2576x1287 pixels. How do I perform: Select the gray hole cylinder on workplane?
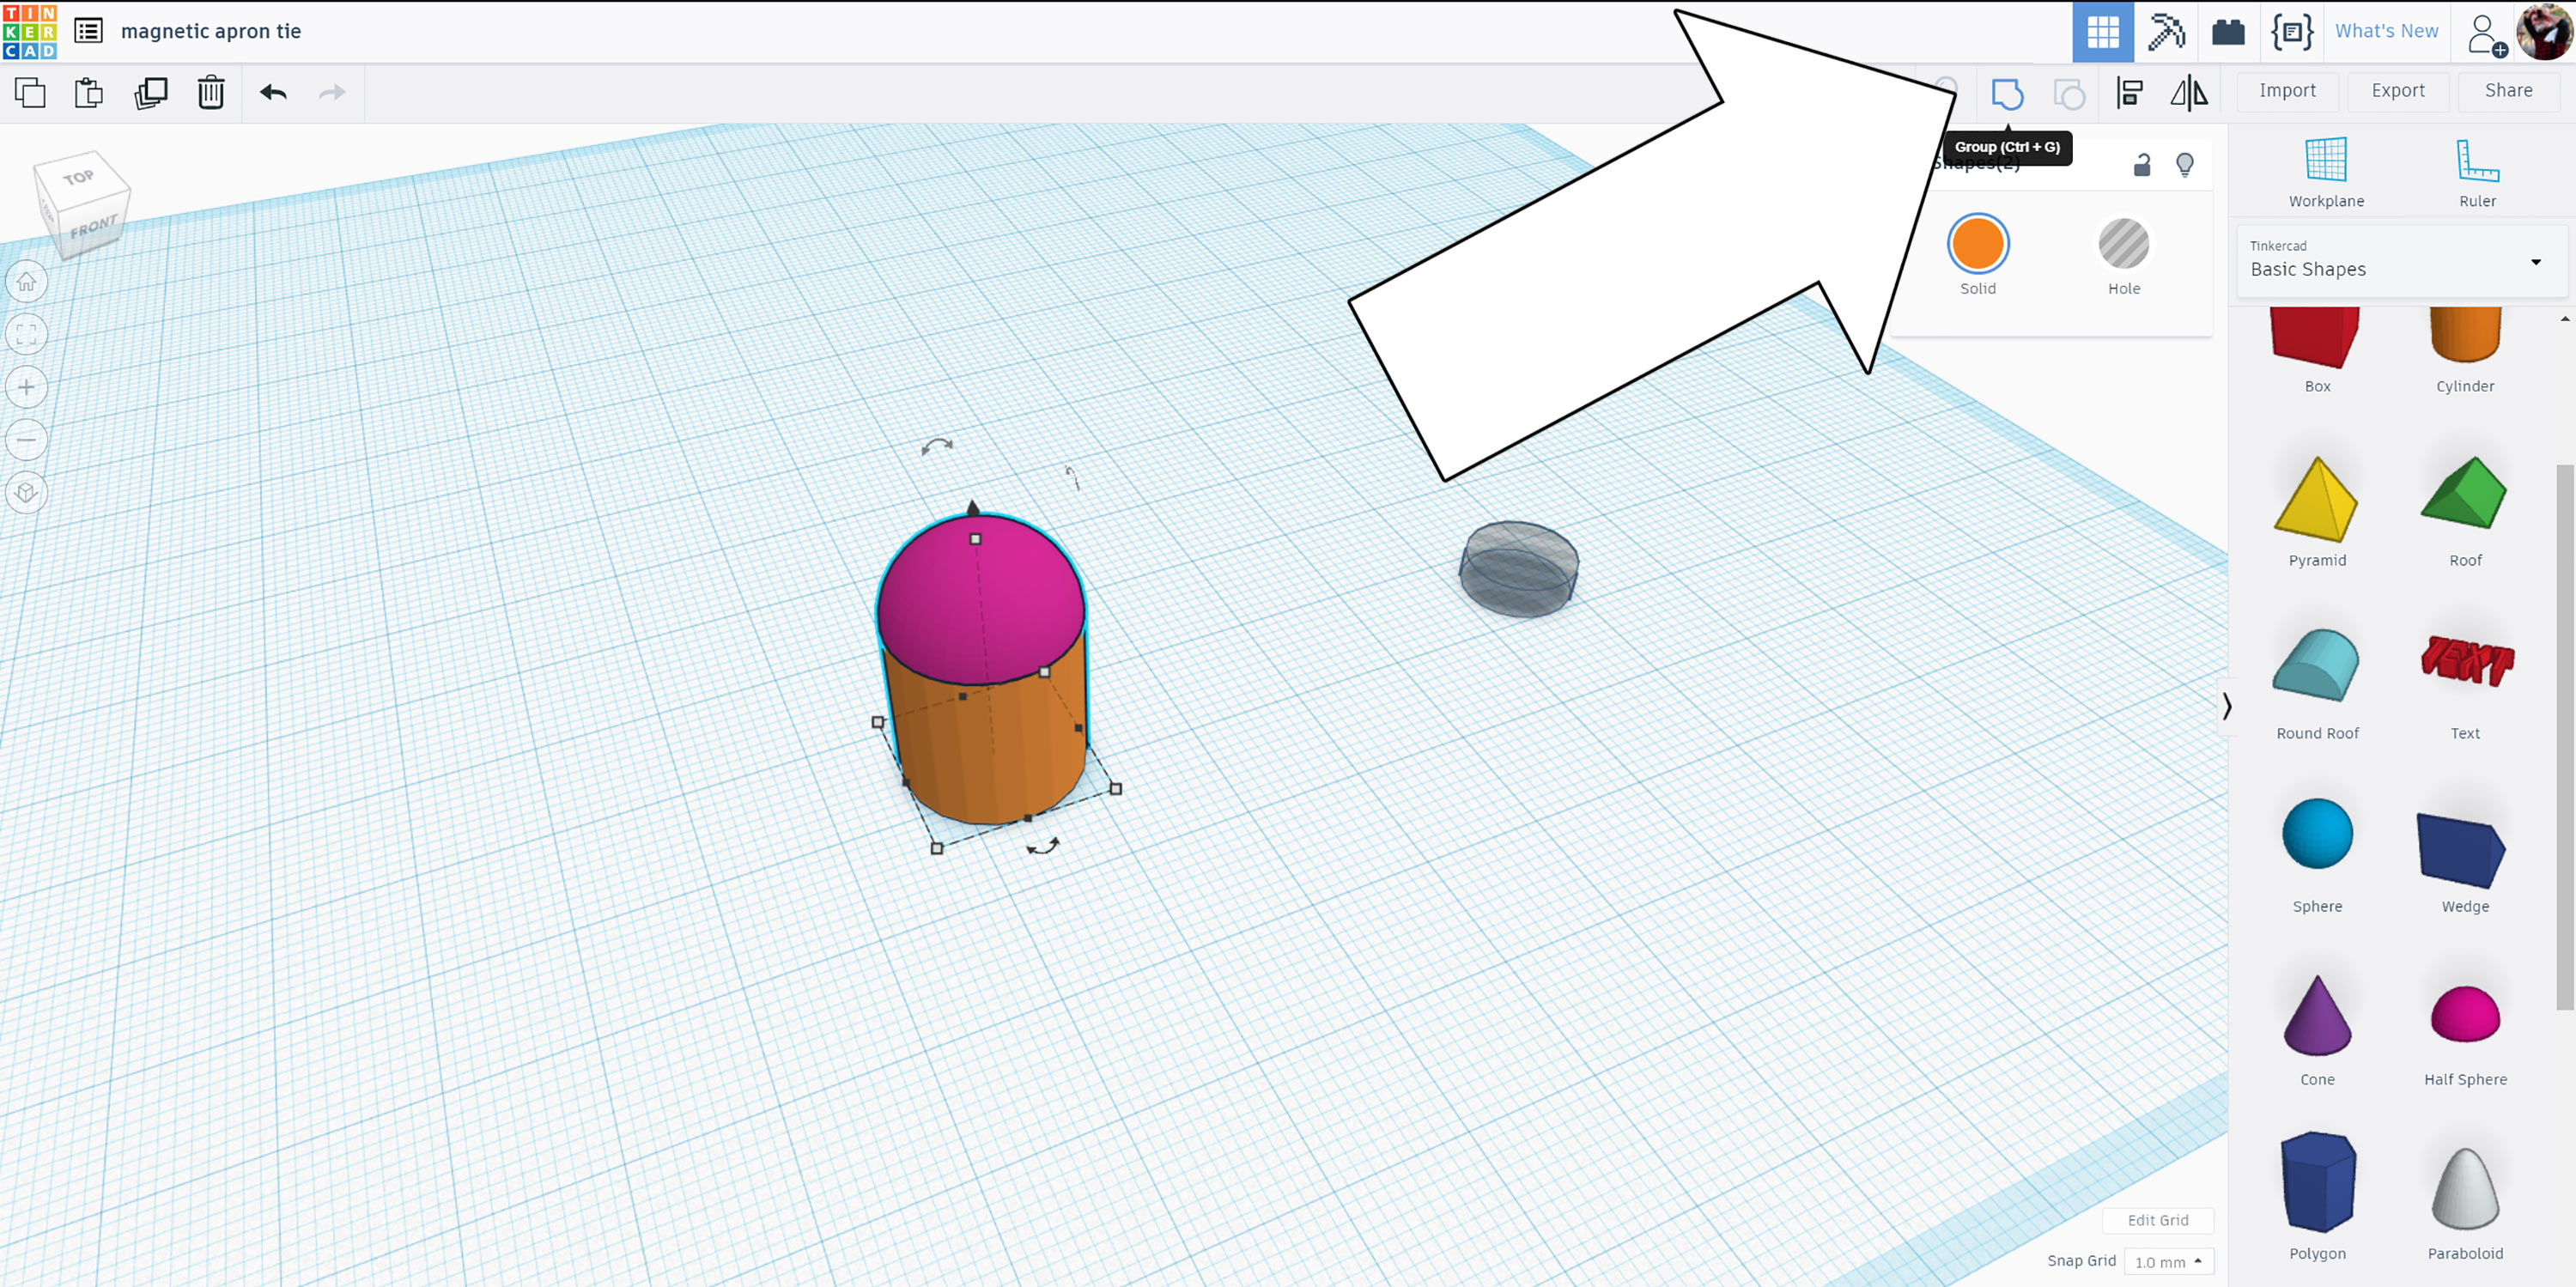pyautogui.click(x=1518, y=568)
